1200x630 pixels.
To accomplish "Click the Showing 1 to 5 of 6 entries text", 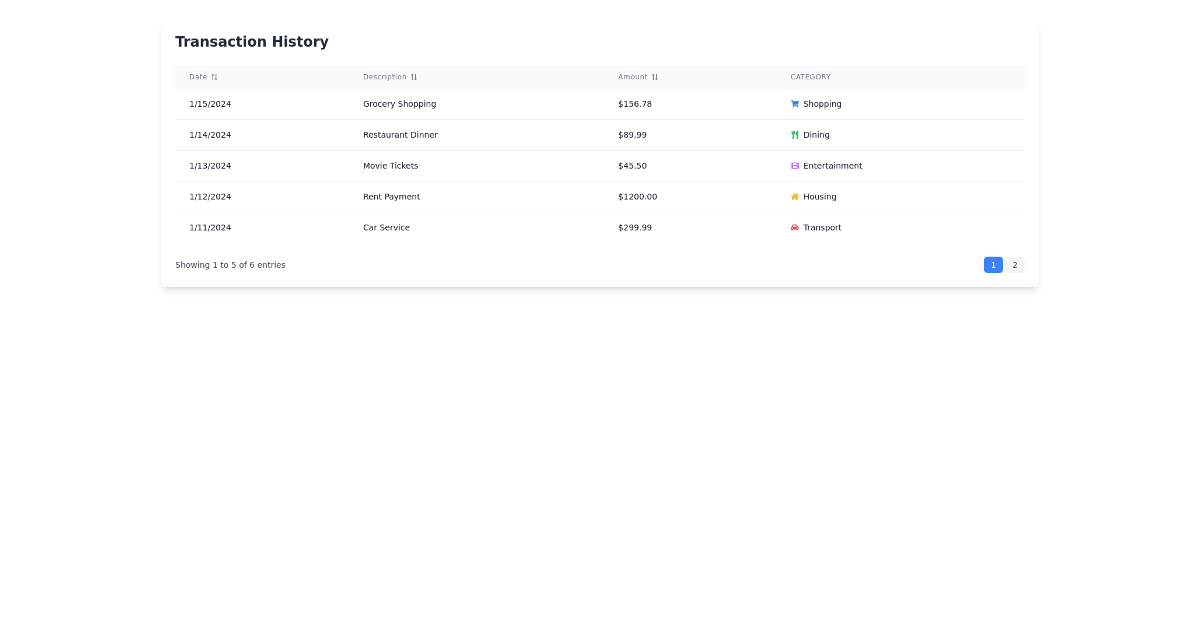I will point(230,264).
